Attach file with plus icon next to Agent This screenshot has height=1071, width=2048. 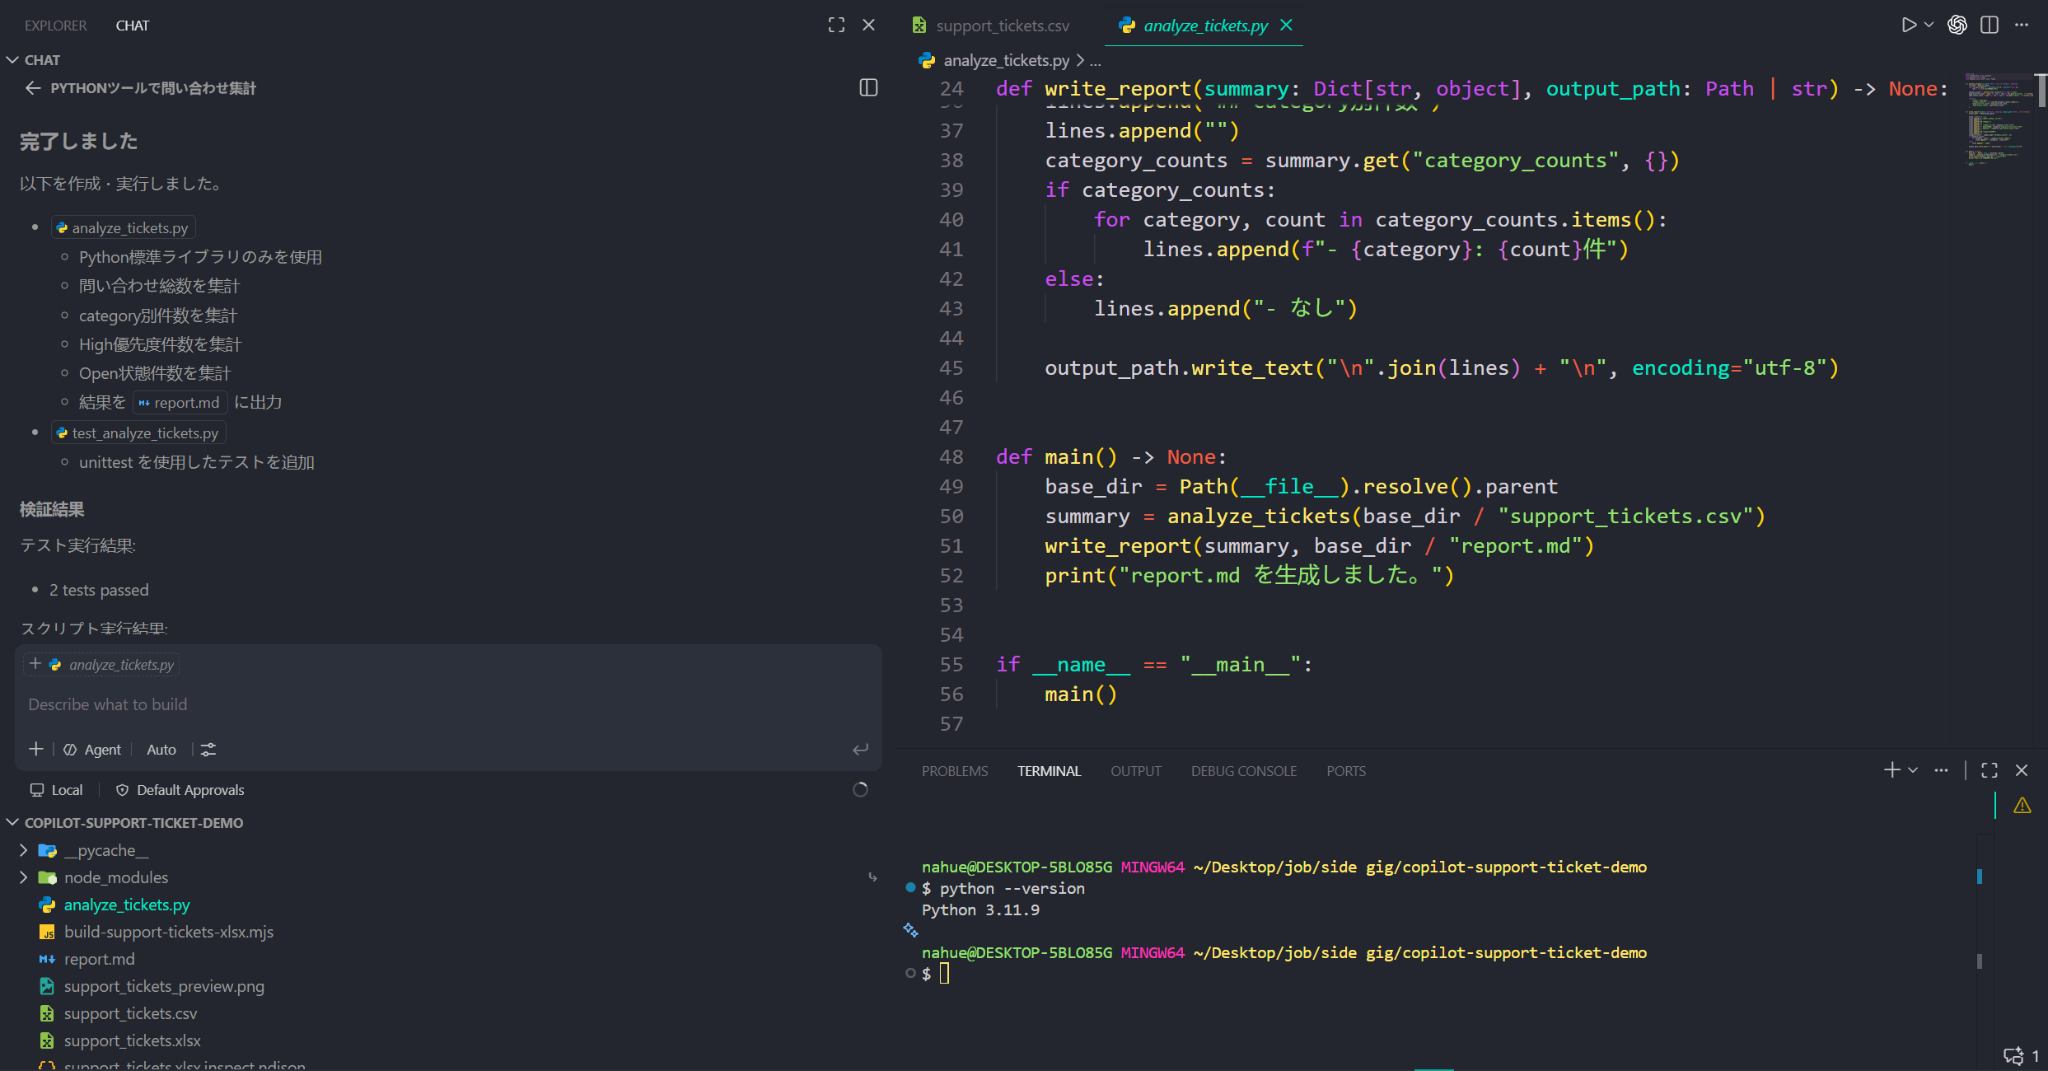tap(36, 749)
